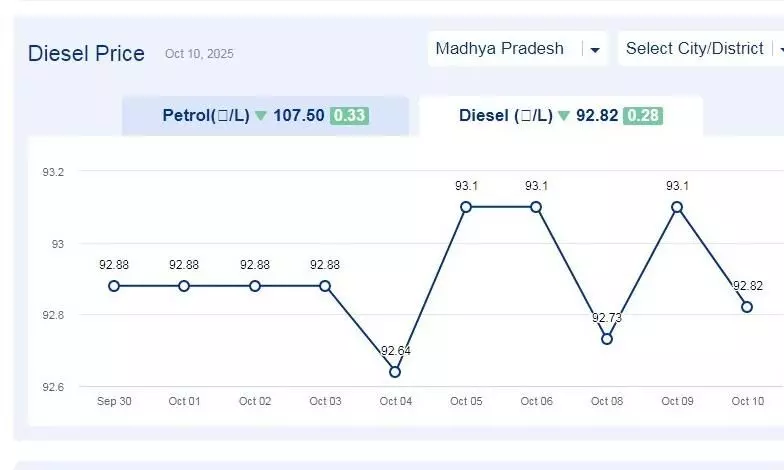Click the Sep 30 data point marker
784x470 pixels.
click(114, 286)
